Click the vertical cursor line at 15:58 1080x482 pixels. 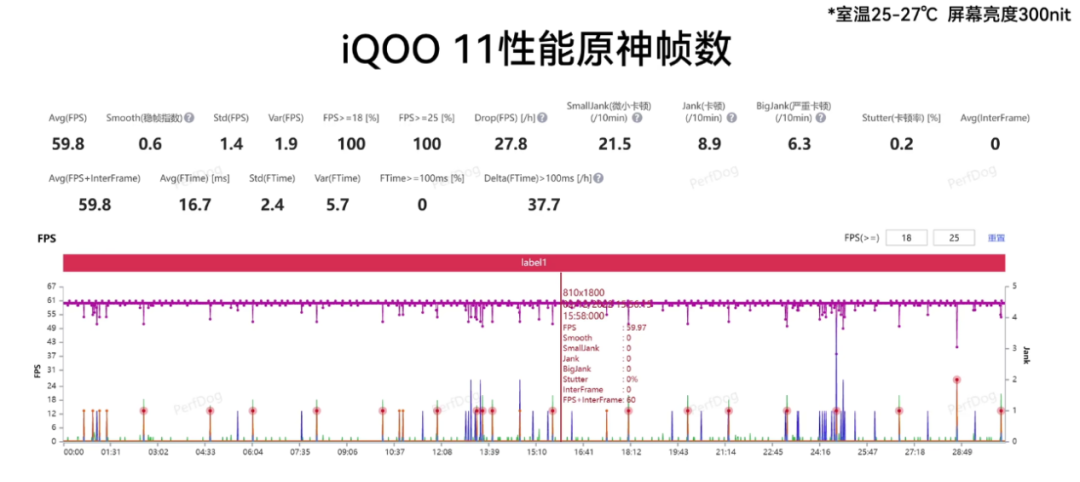(561, 358)
